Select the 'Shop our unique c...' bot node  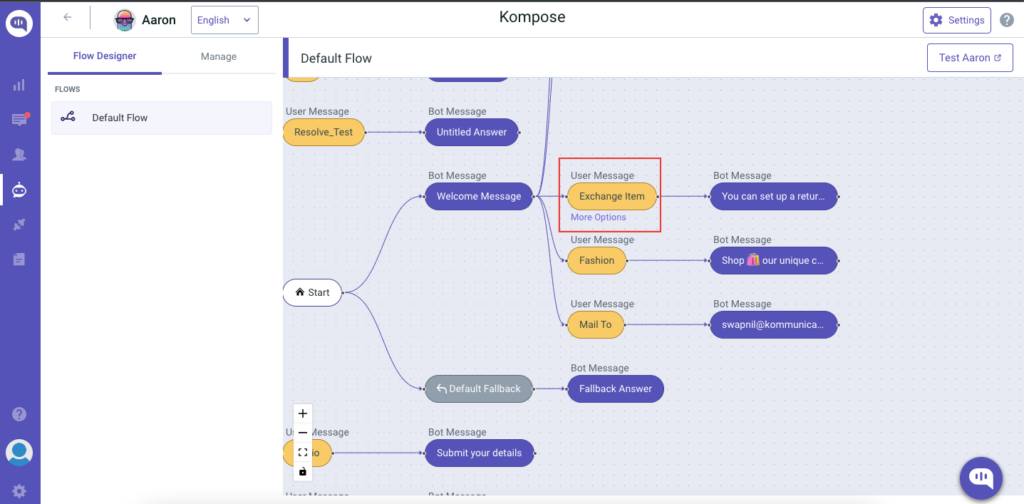[773, 260]
